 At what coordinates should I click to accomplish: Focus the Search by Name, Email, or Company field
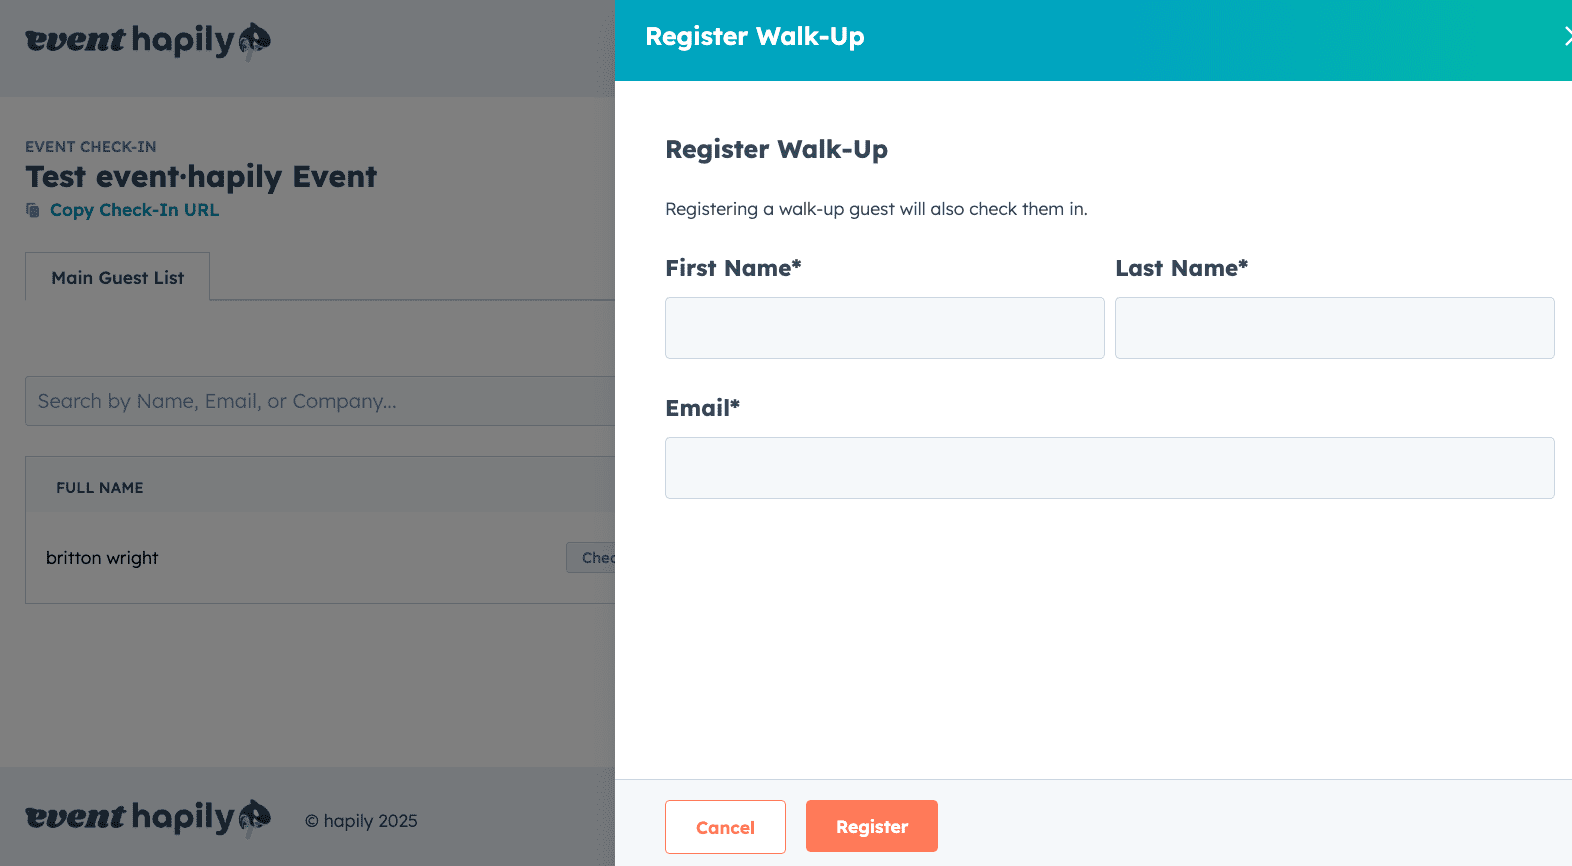point(320,401)
